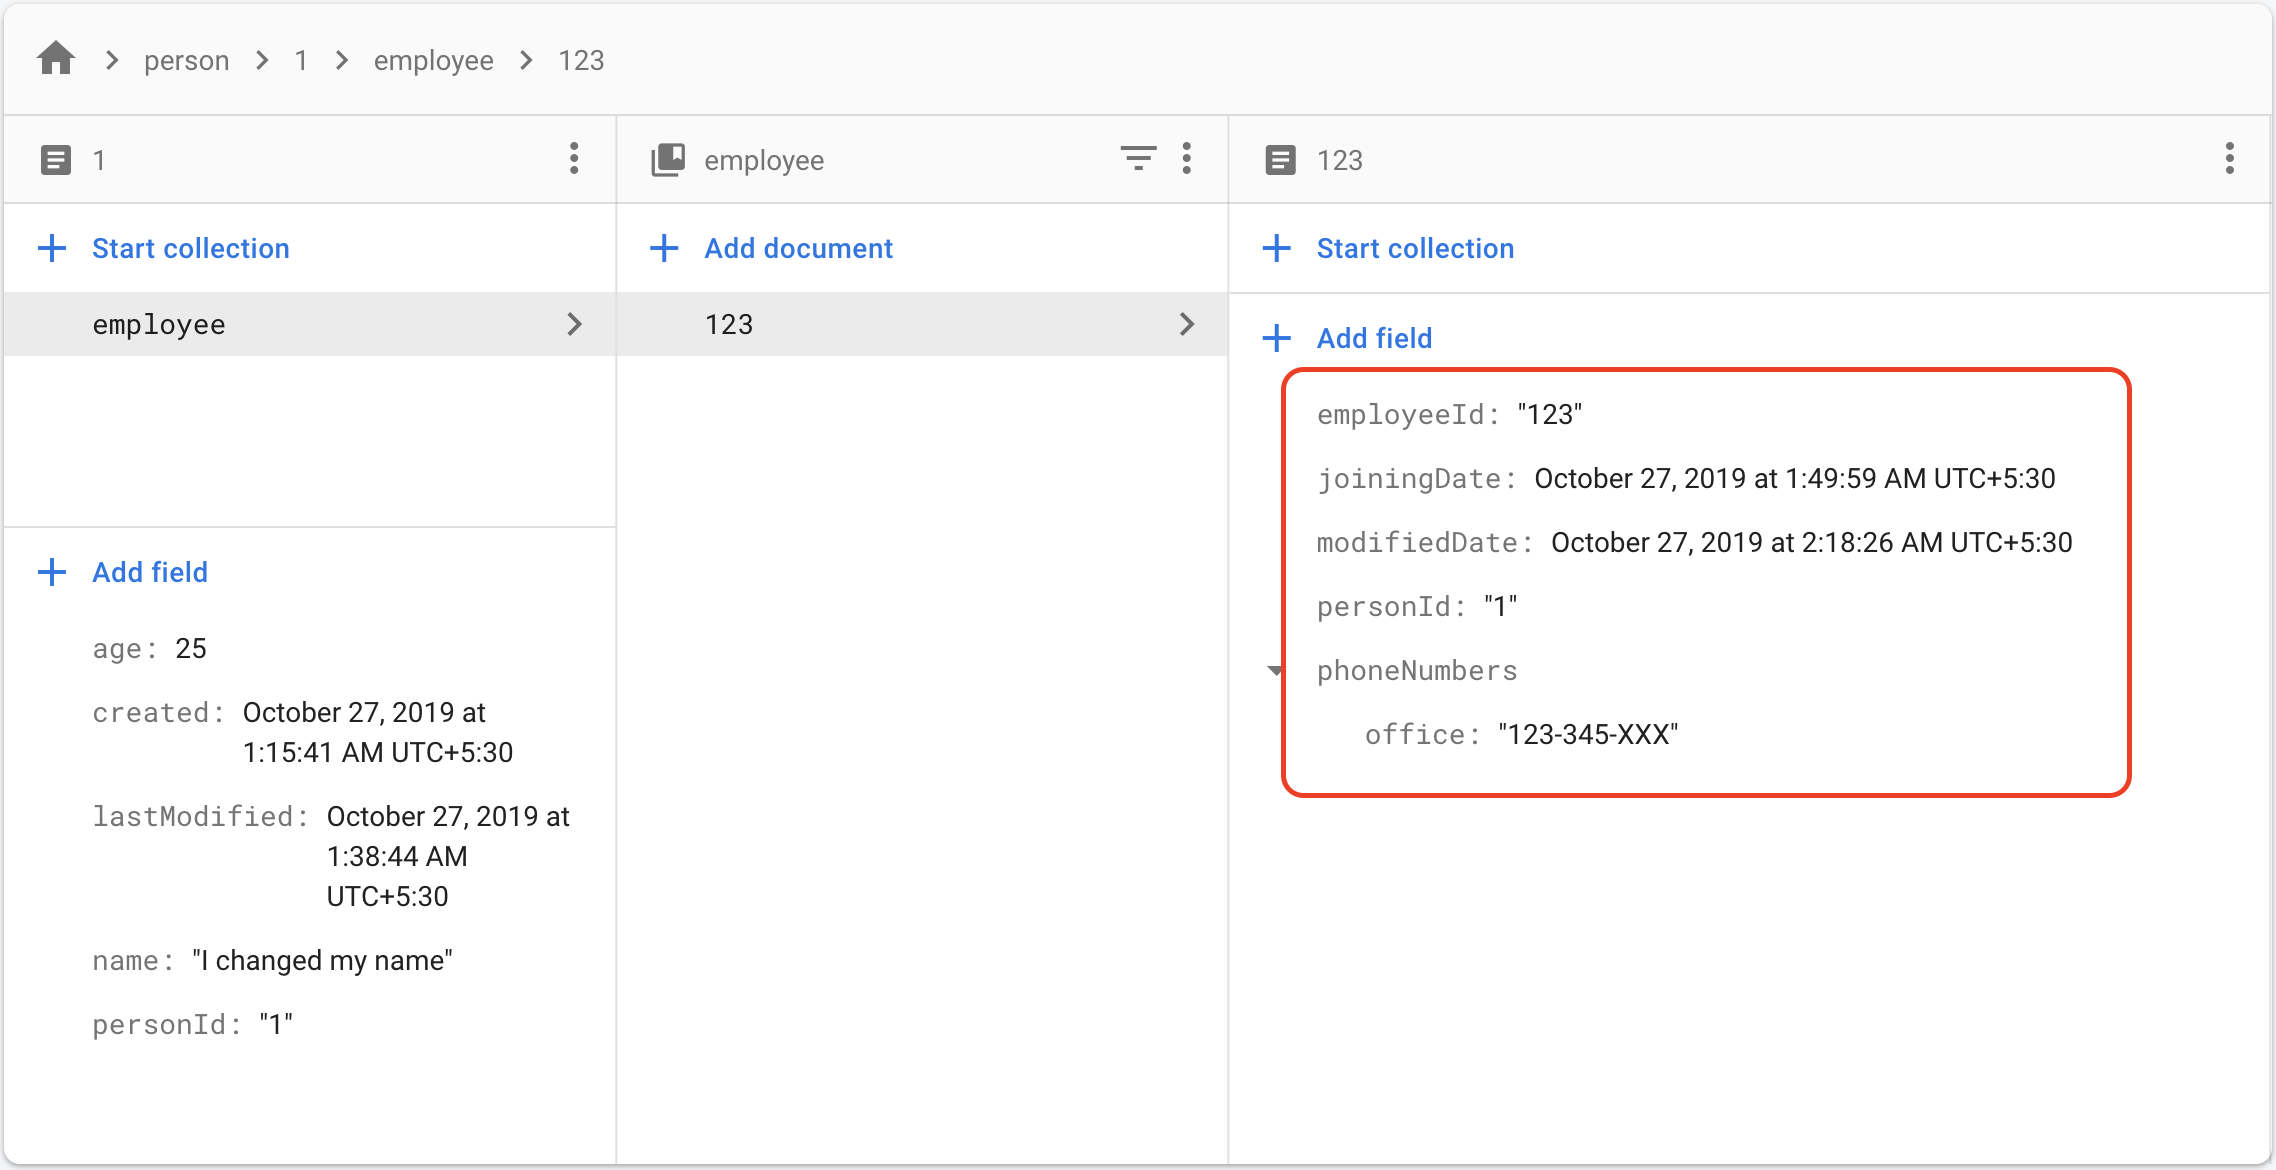
Task: Open the employee collection overflow menu
Action: point(1187,159)
